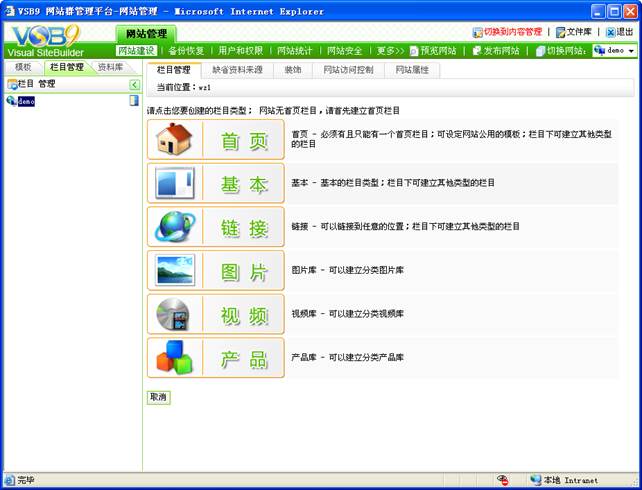Click the 本地 Intranet computer icon
The width and height of the screenshot is (642, 490).
(x=536, y=480)
